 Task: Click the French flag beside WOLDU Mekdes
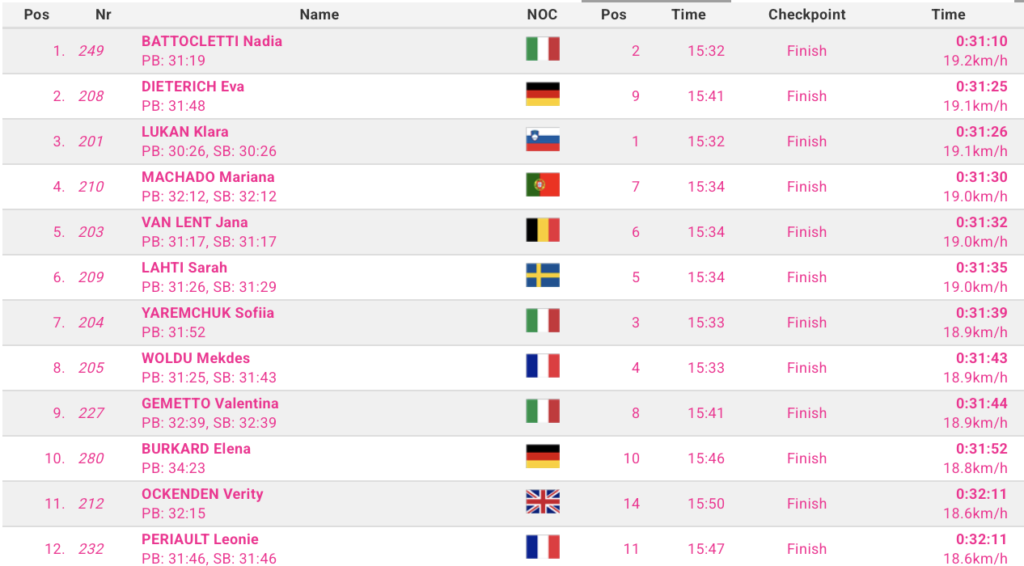(542, 366)
